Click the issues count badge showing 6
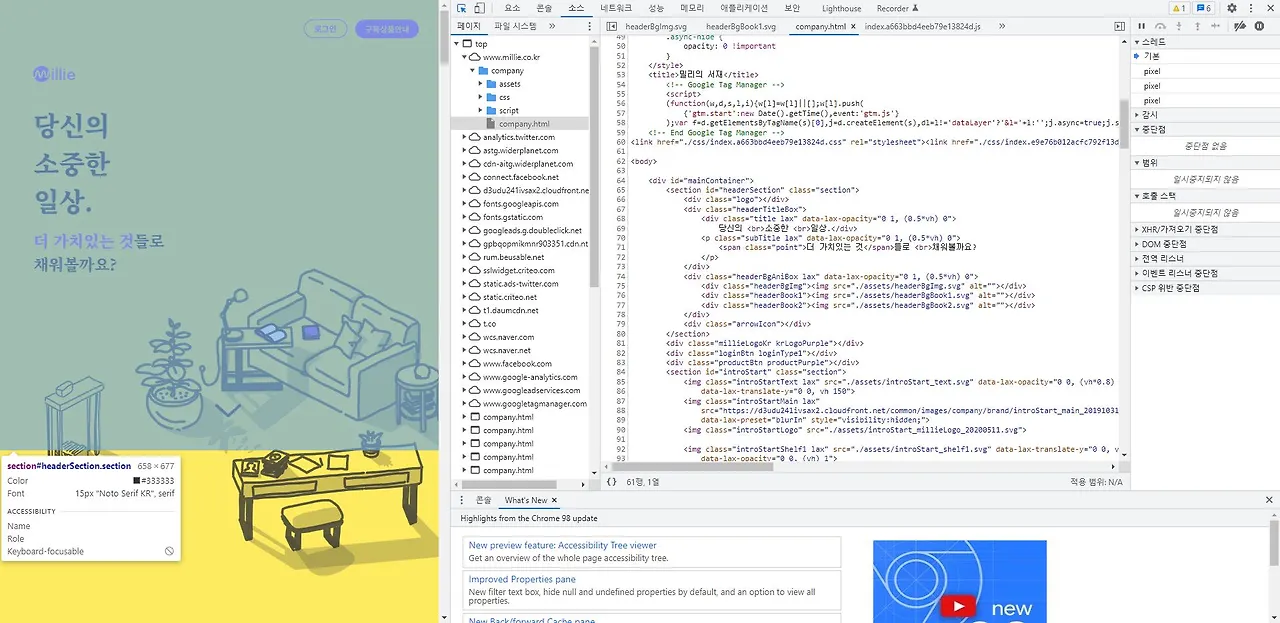This screenshot has height=623, width=1280. (x=1204, y=8)
